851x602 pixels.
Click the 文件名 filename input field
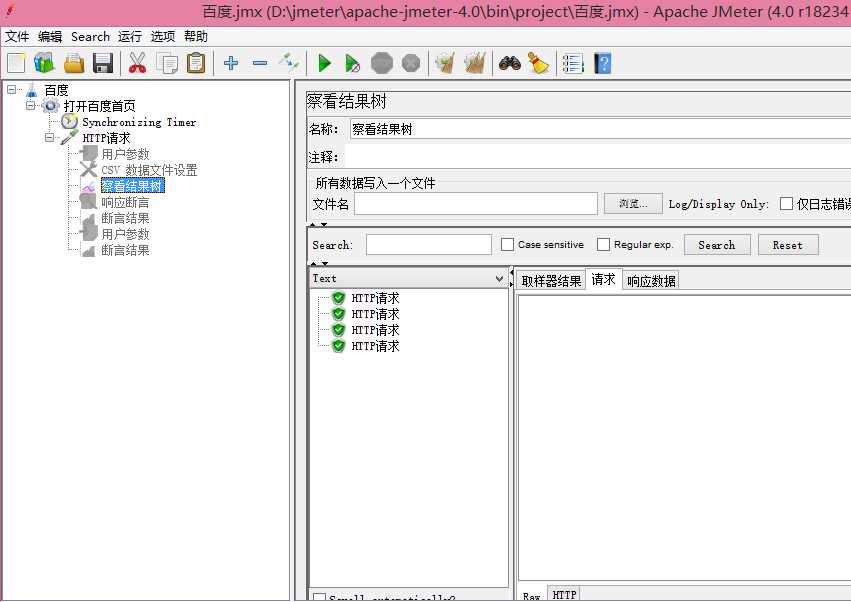point(476,204)
